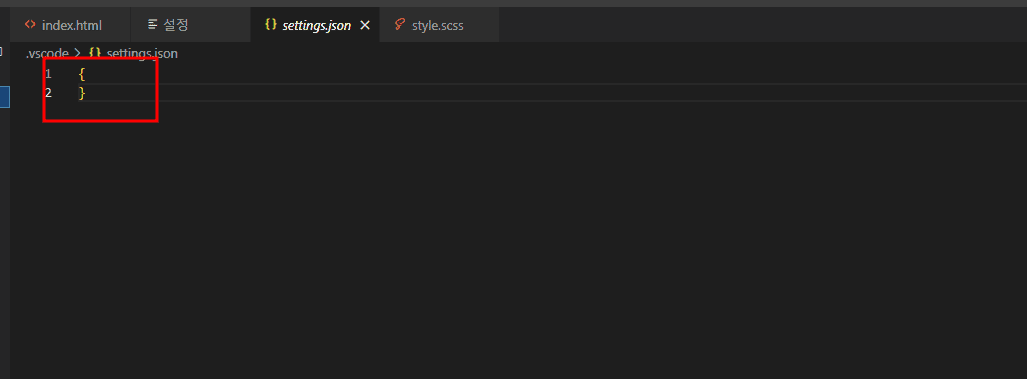Close the settings.json tab

point(365,26)
